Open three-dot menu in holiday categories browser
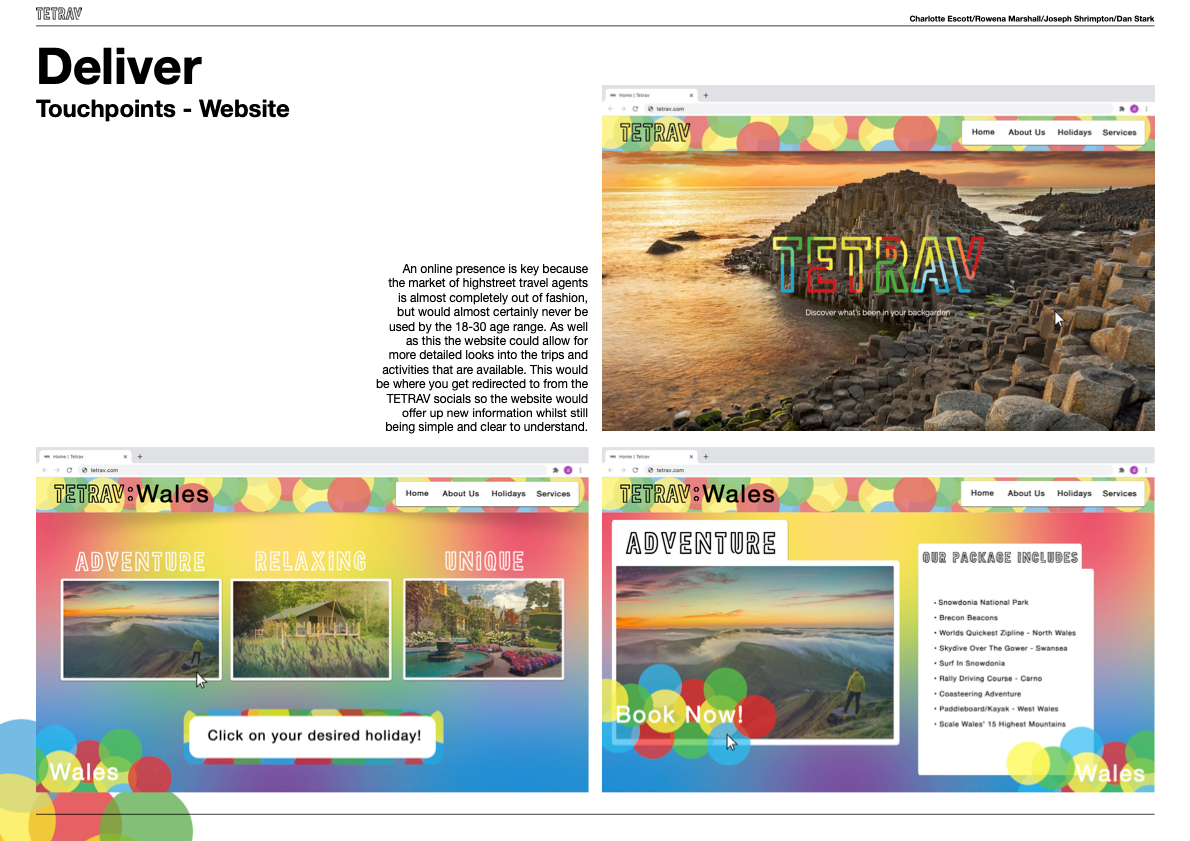This screenshot has width=1190, height=841. (580, 471)
